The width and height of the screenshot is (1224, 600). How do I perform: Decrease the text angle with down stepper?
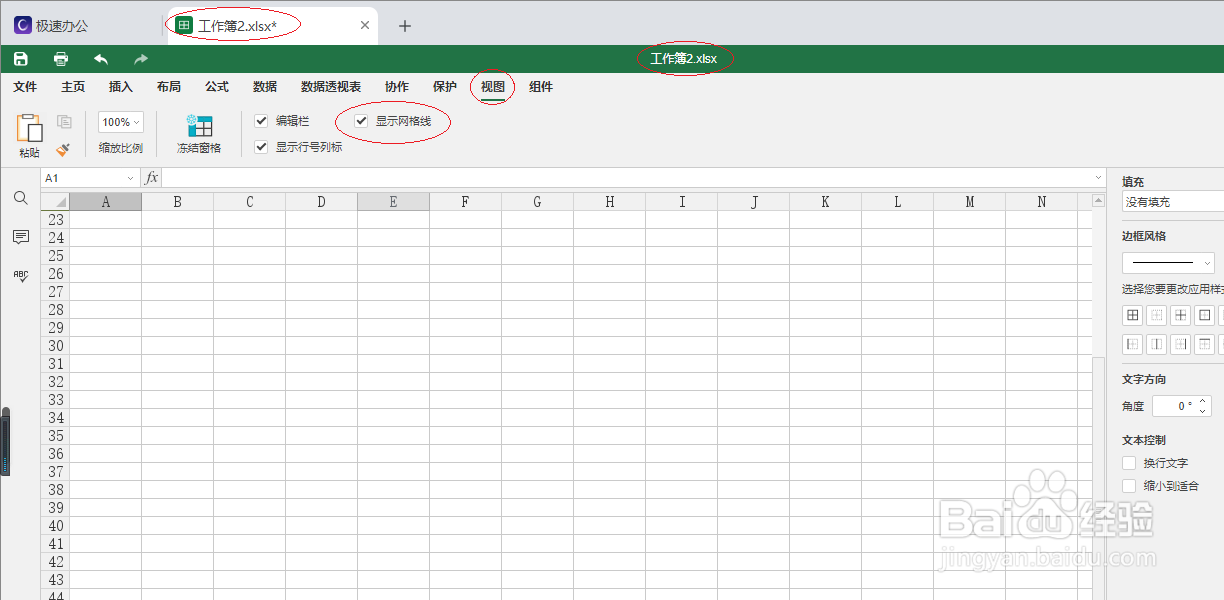(x=1203, y=411)
